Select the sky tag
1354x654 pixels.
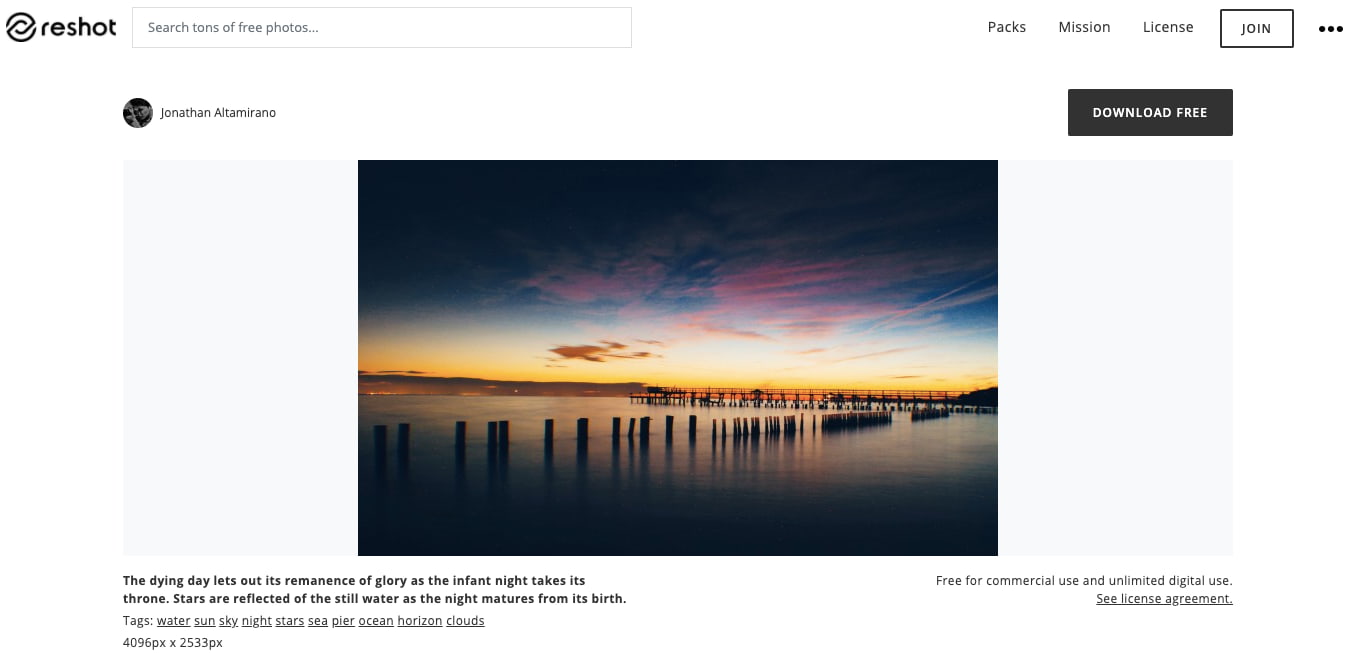(x=228, y=621)
